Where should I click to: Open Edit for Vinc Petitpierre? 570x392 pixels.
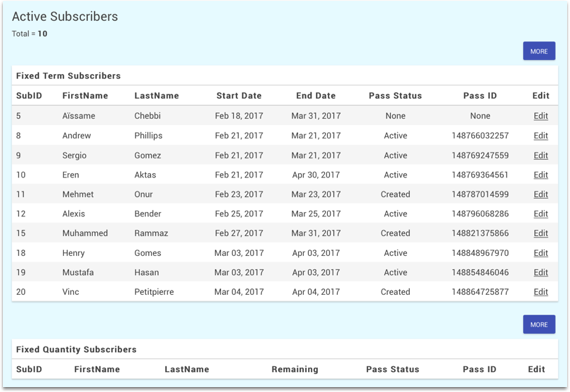[x=541, y=292]
